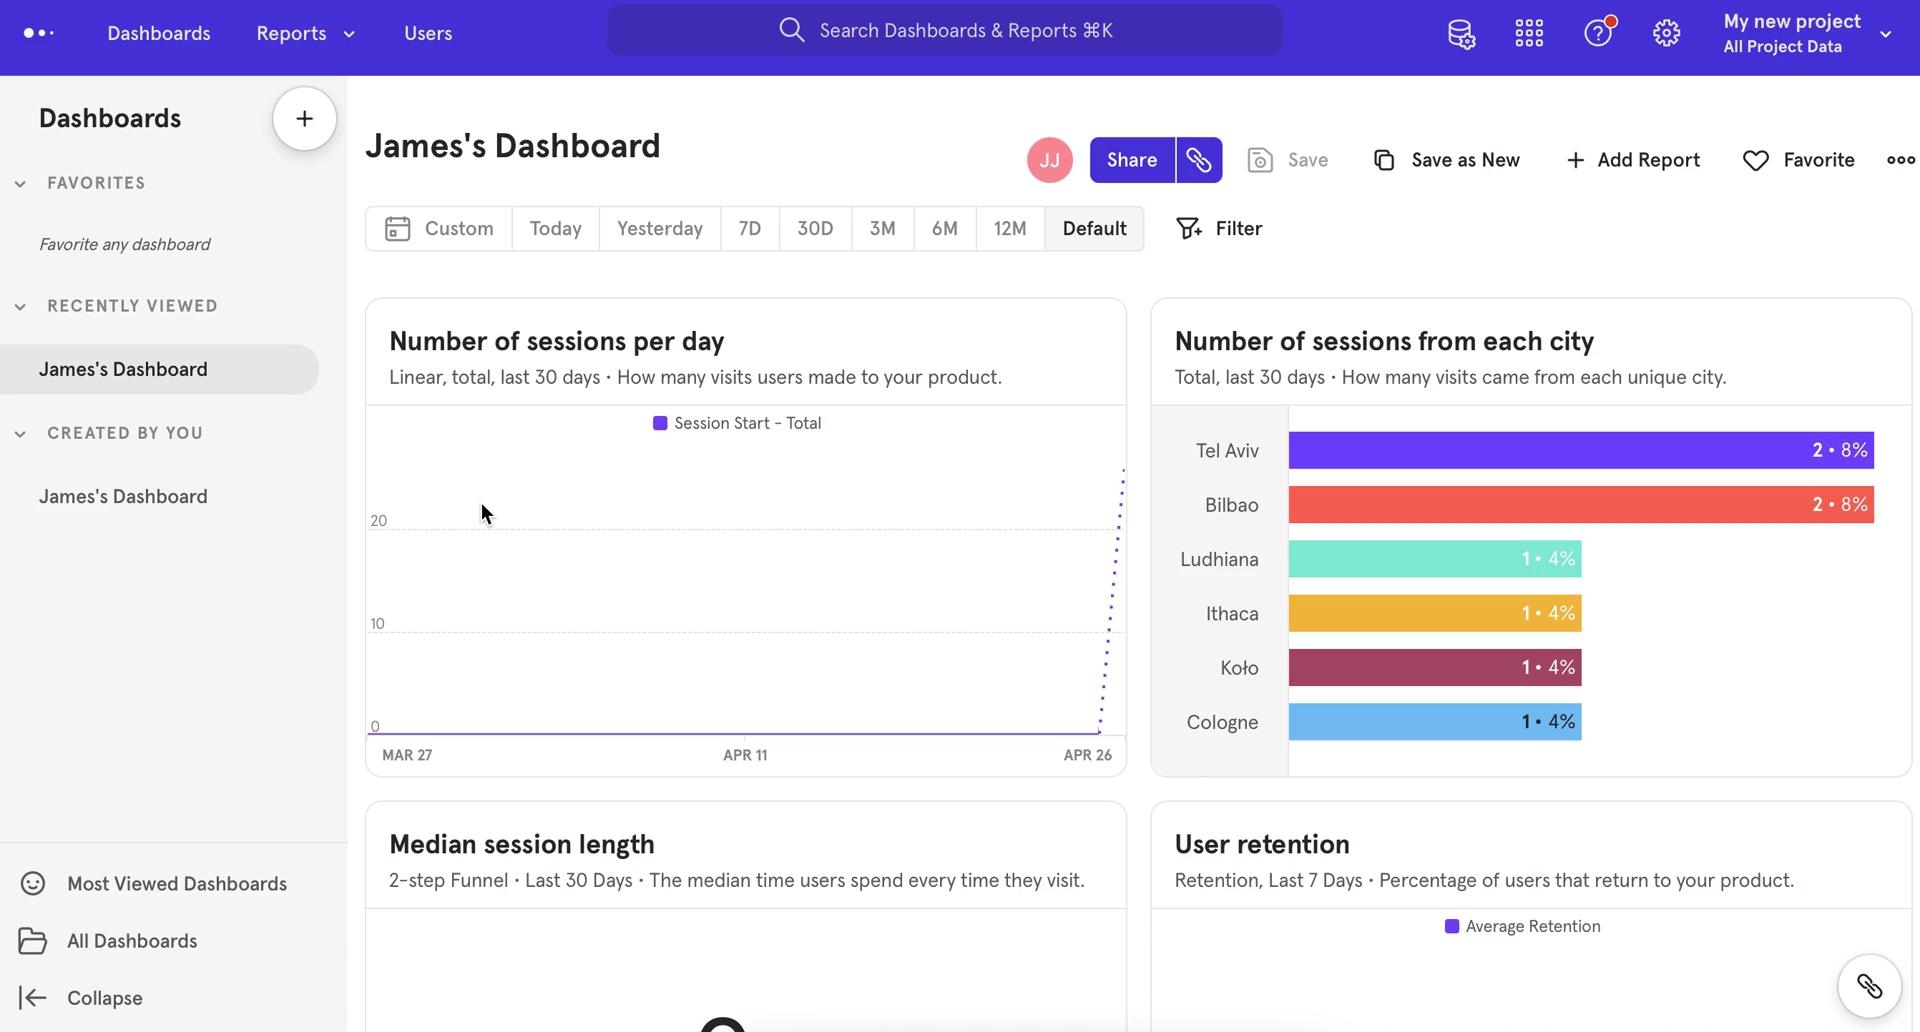
Task: Open the apps grid icon
Action: tap(1529, 33)
